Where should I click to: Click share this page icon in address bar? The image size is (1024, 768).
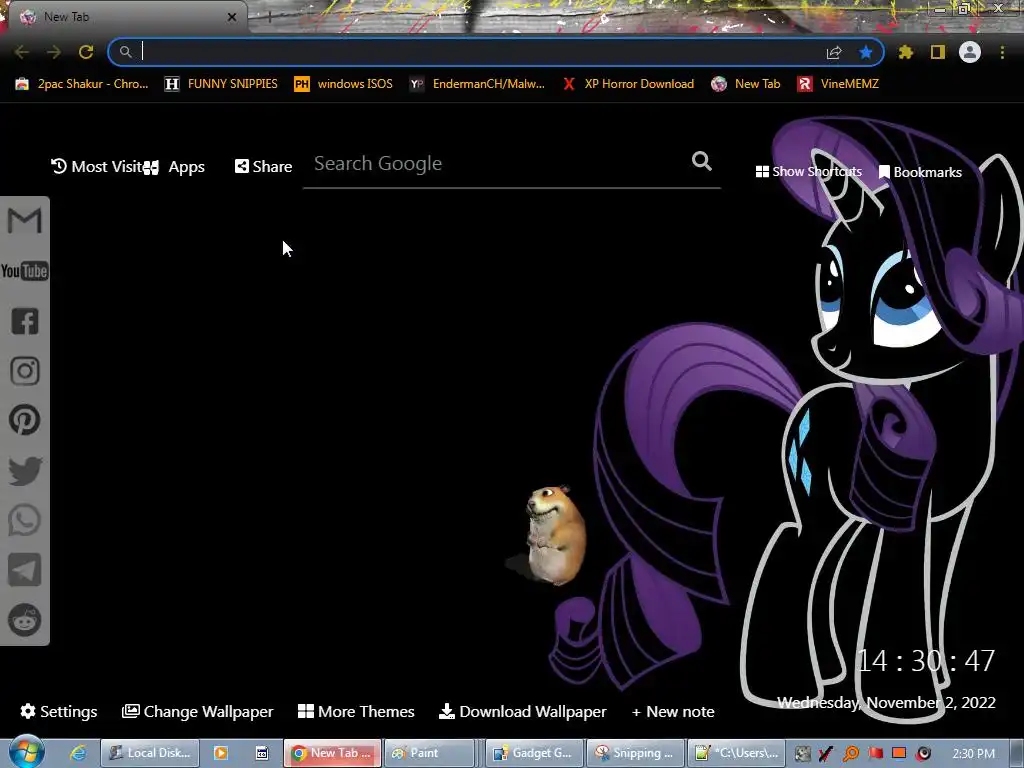click(x=834, y=52)
